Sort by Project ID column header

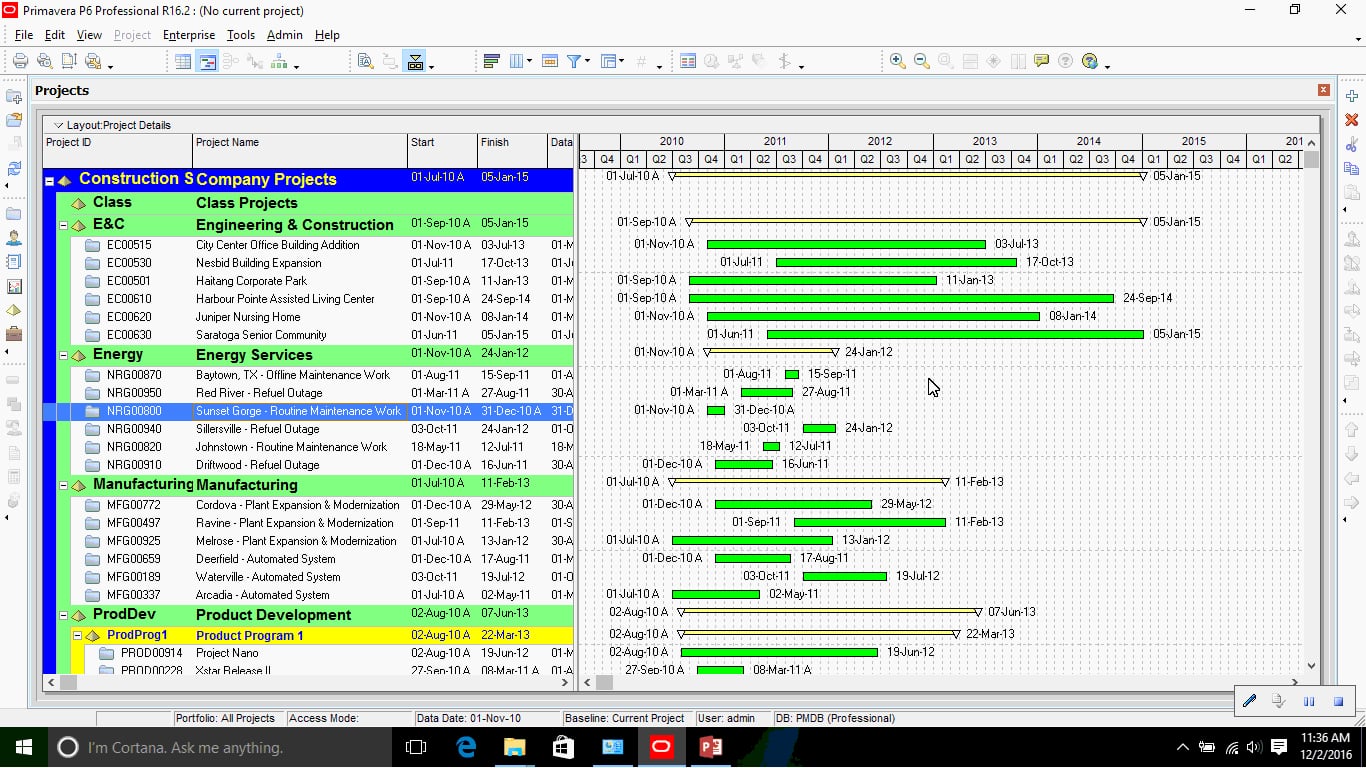(118, 150)
